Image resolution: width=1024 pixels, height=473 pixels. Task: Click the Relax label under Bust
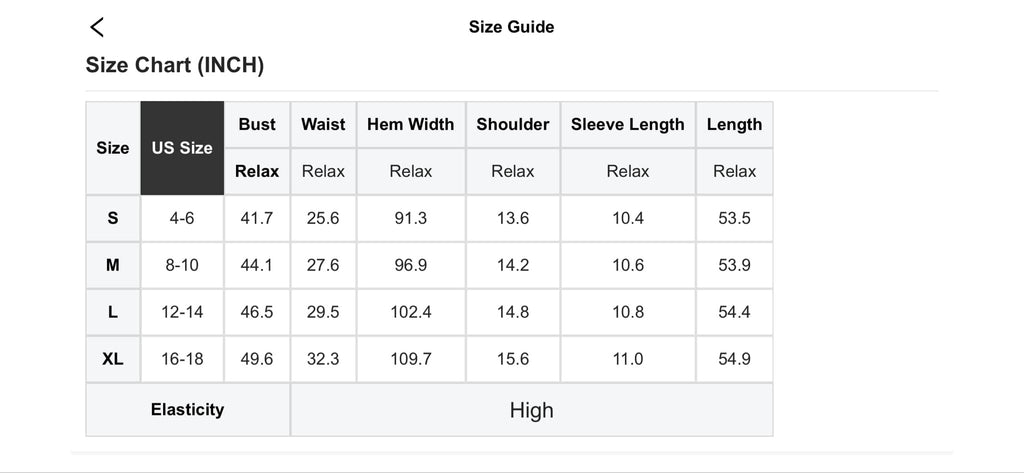pyautogui.click(x=257, y=171)
